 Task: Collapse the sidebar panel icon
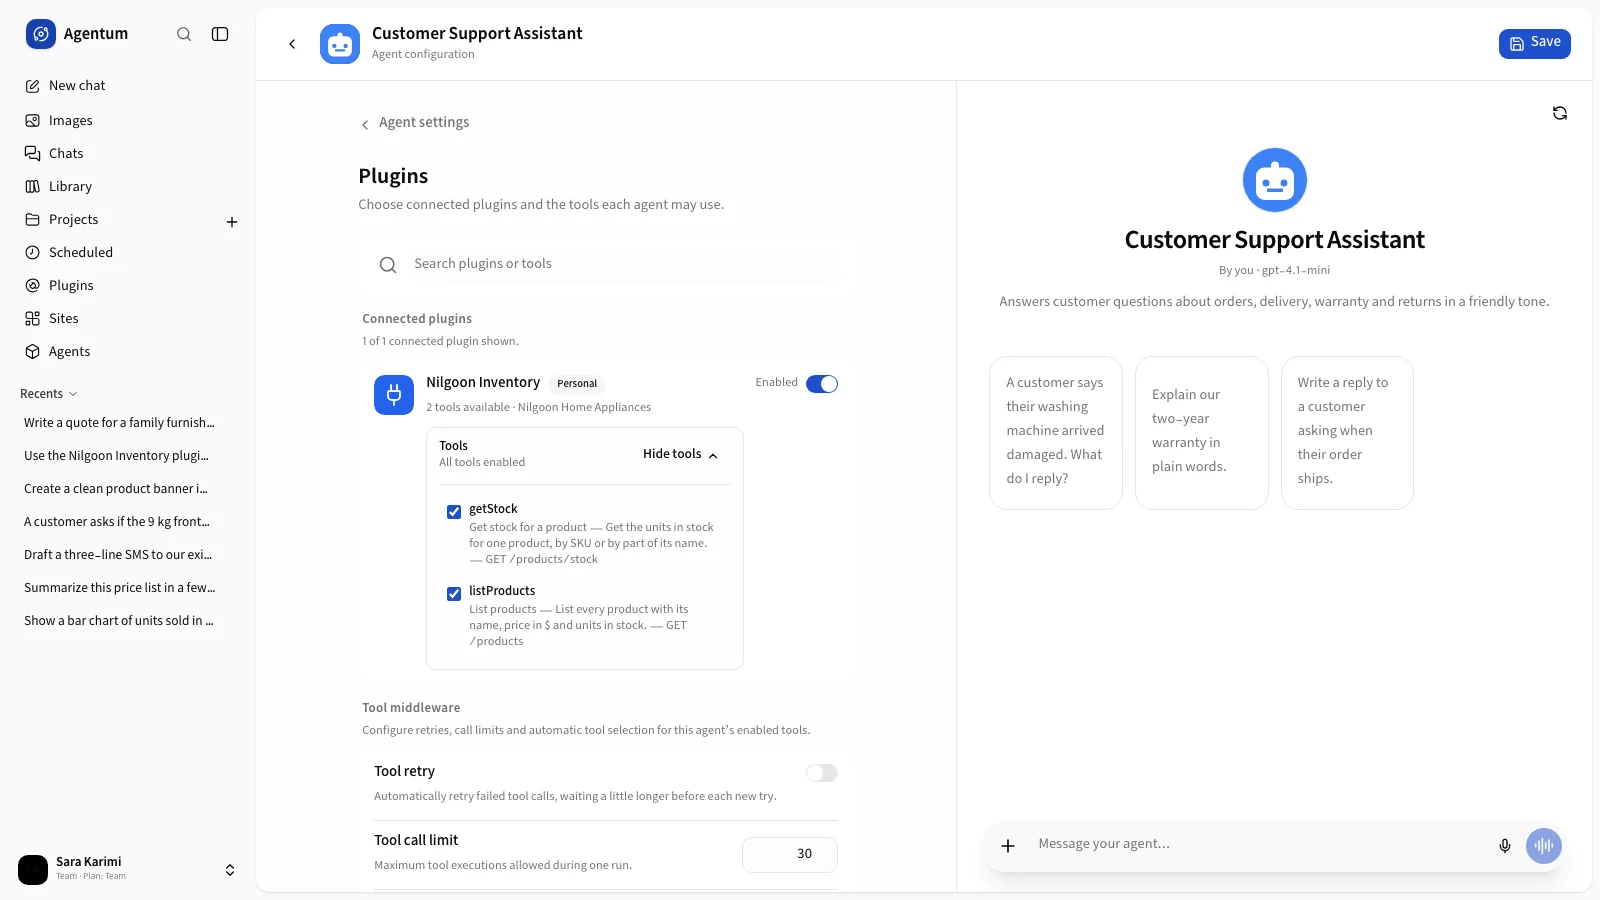pyautogui.click(x=220, y=34)
